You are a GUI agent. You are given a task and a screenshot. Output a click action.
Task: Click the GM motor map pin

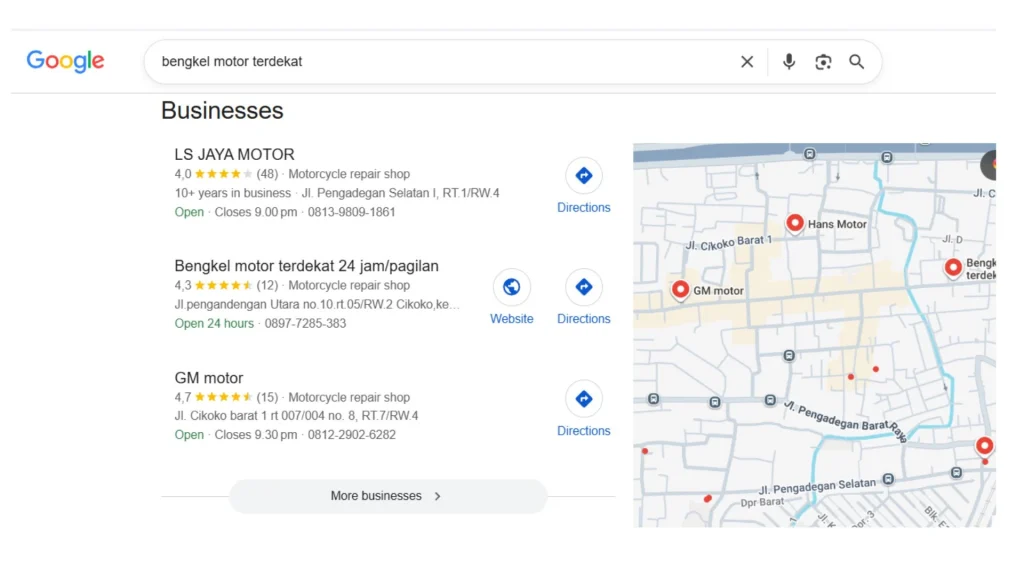click(680, 289)
